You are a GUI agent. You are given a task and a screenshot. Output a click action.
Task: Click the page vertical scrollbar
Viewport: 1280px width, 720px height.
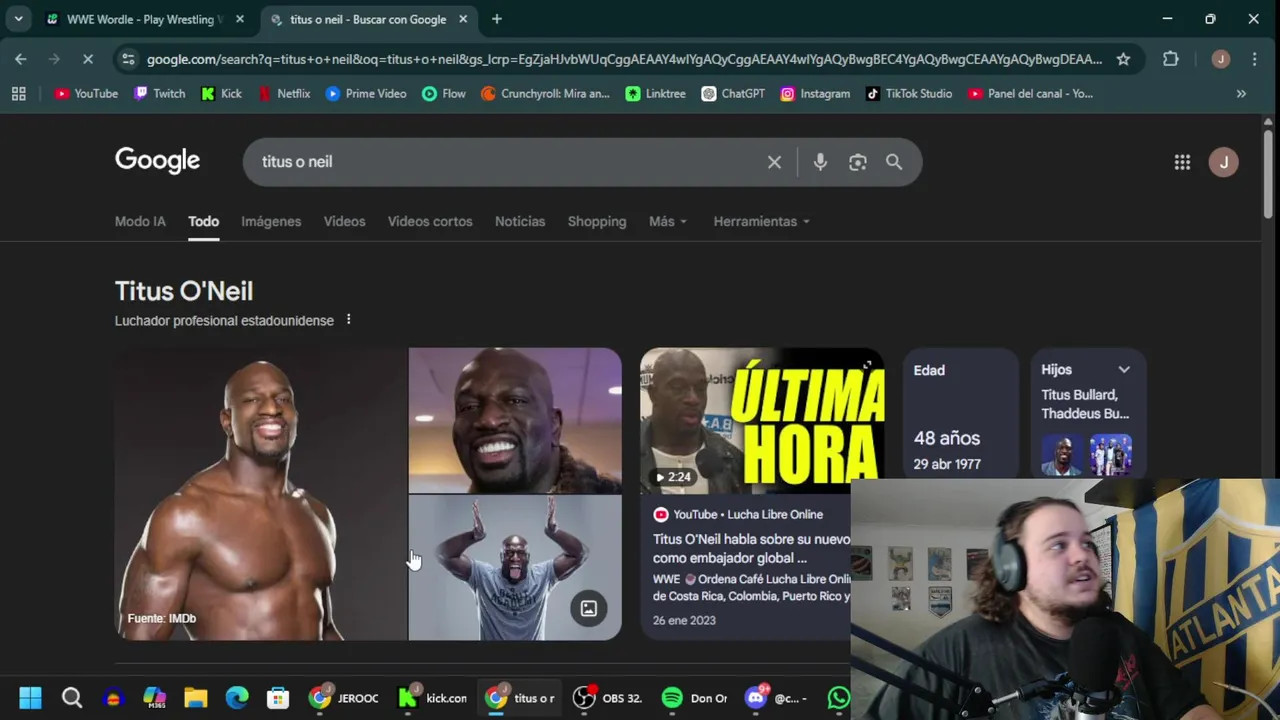1268,175
